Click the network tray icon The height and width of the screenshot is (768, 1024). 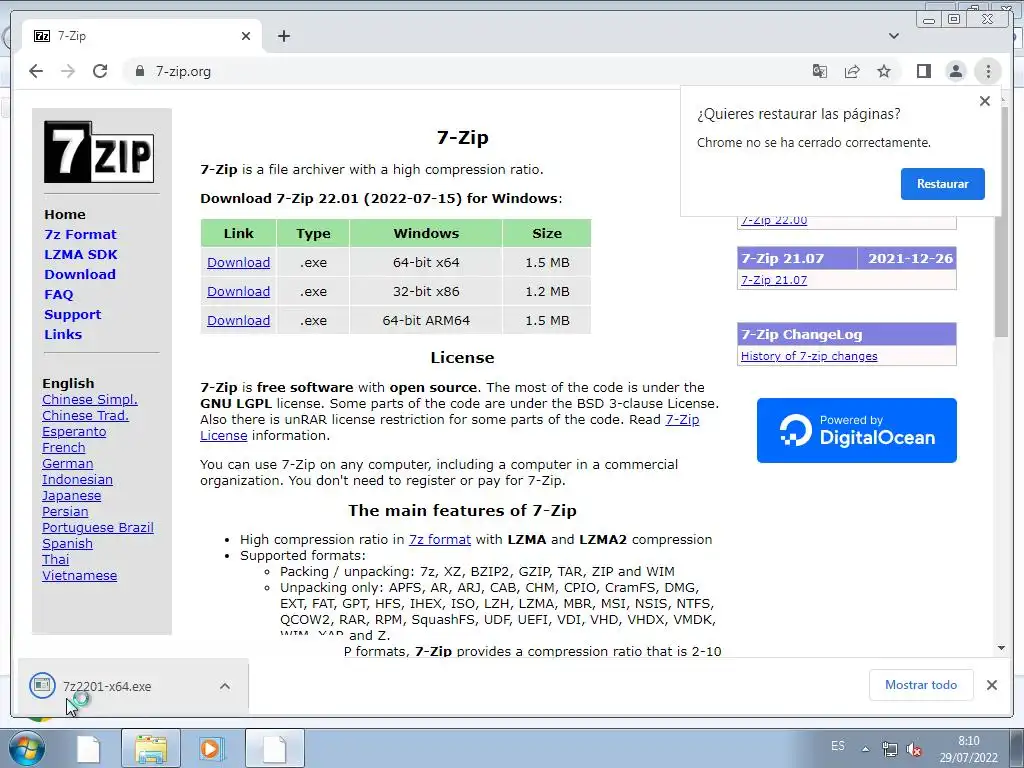pos(889,749)
